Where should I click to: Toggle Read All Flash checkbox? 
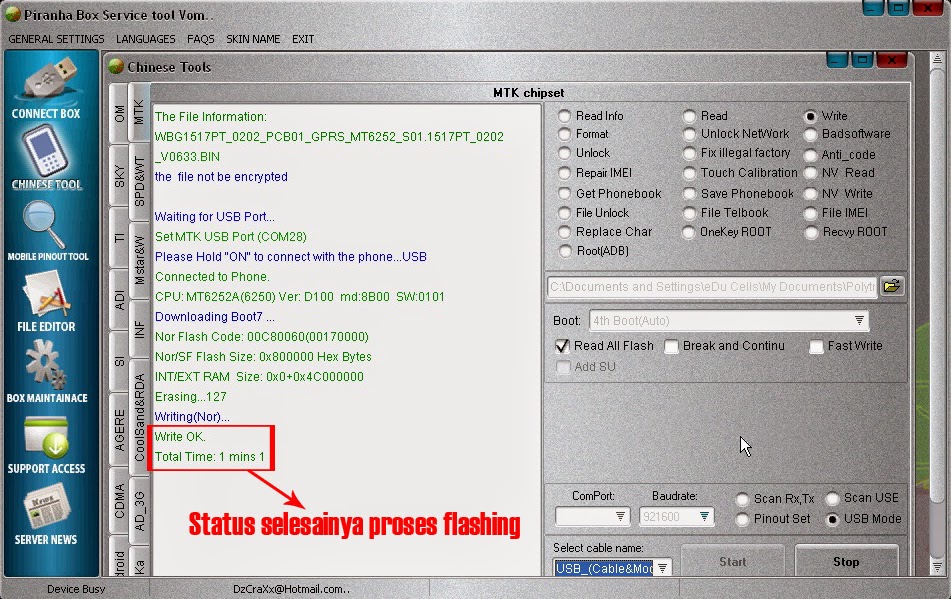click(x=562, y=346)
